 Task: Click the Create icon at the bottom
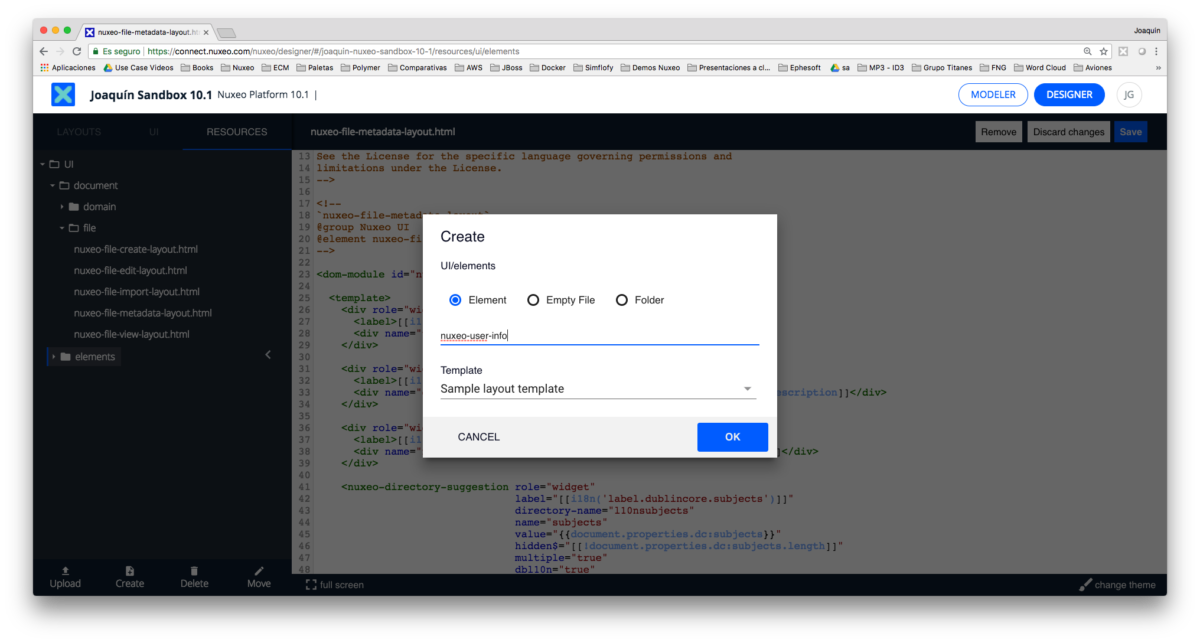pos(129,576)
